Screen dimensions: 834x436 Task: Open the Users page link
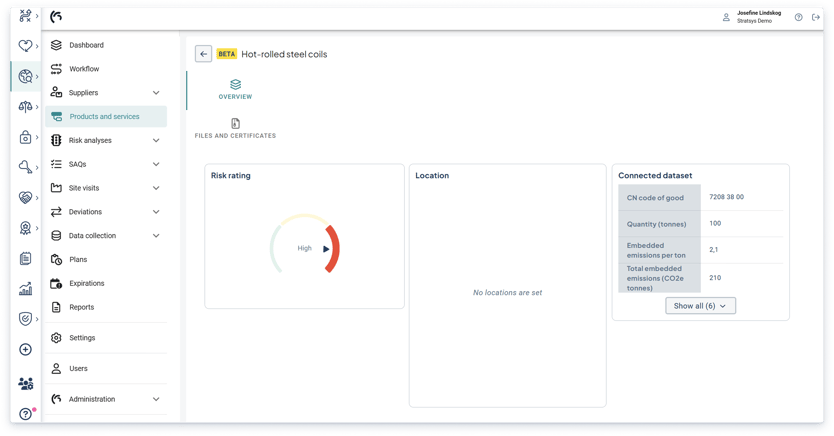[78, 369]
